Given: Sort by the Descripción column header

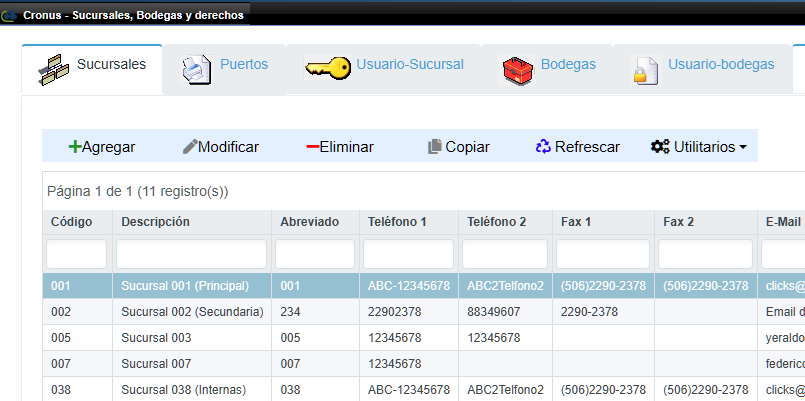Looking at the screenshot, I should (155, 222).
